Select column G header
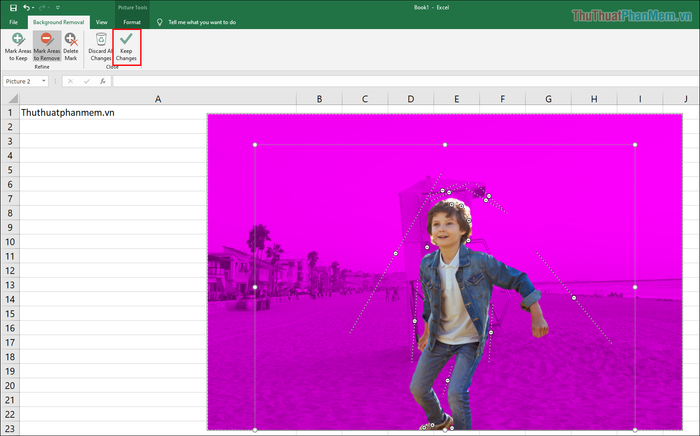 (548, 99)
